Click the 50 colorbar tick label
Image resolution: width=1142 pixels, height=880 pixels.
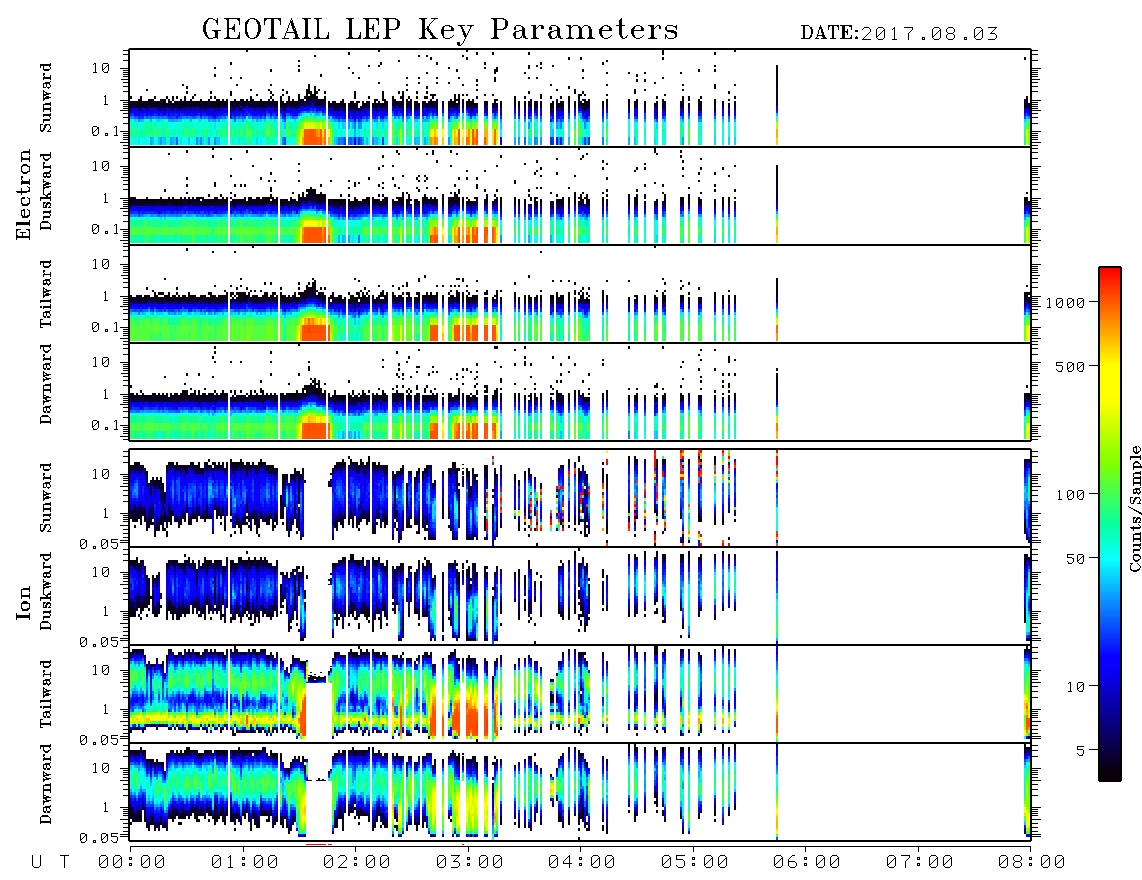pos(1075,559)
